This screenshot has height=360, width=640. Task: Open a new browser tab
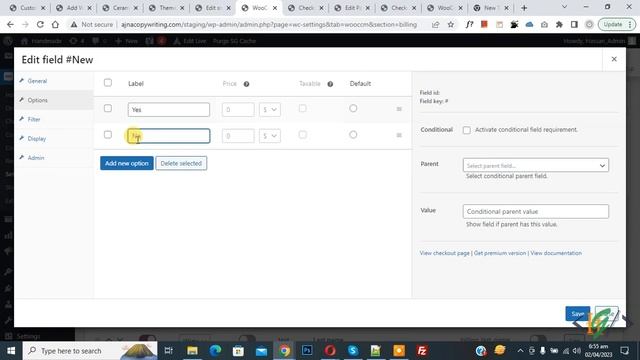pyautogui.click(x=524, y=8)
